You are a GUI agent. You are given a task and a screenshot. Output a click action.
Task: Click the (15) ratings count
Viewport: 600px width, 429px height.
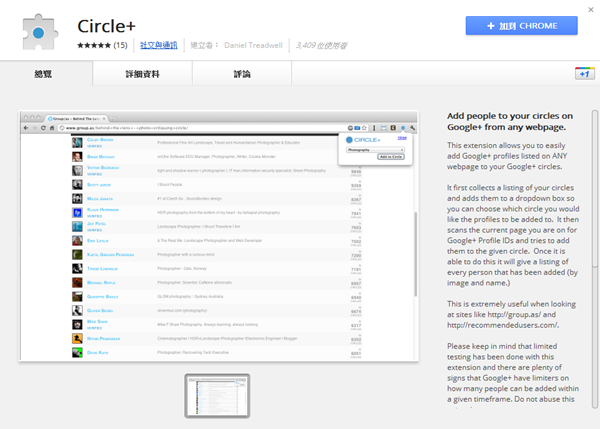point(120,45)
